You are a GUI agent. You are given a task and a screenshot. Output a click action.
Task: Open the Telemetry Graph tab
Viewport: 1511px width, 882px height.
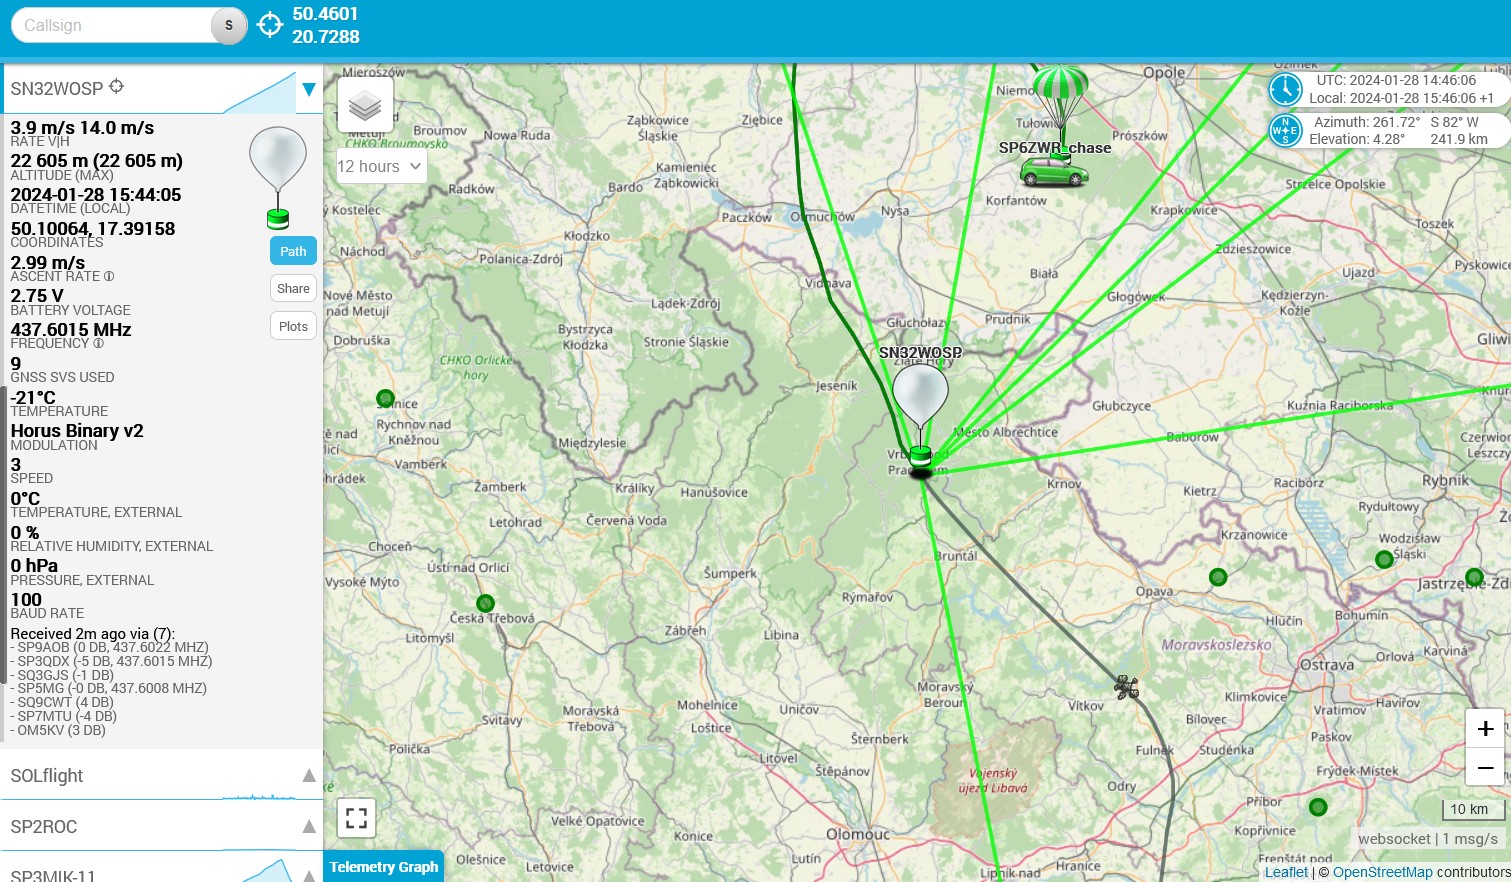(x=384, y=866)
